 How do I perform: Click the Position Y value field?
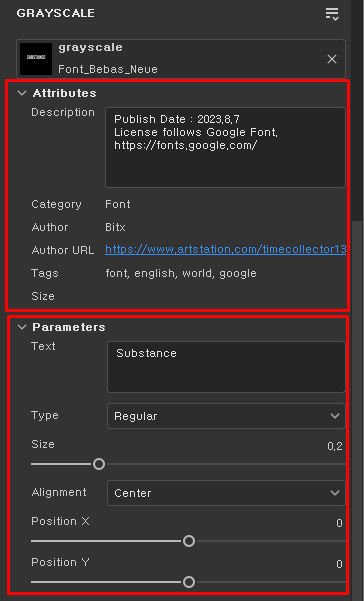coord(339,564)
